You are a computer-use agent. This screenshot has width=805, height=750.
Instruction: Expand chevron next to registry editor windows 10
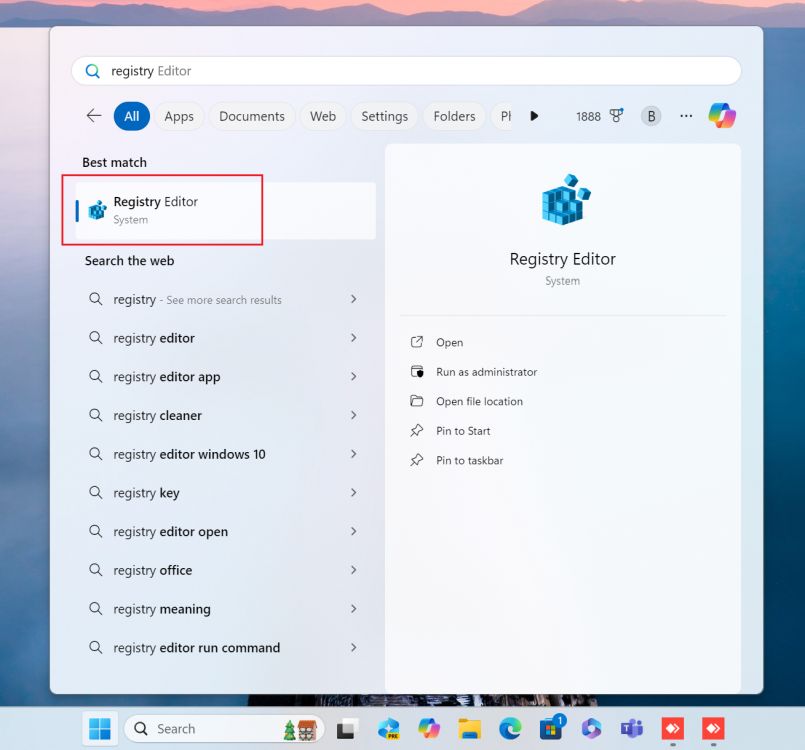[x=353, y=454]
